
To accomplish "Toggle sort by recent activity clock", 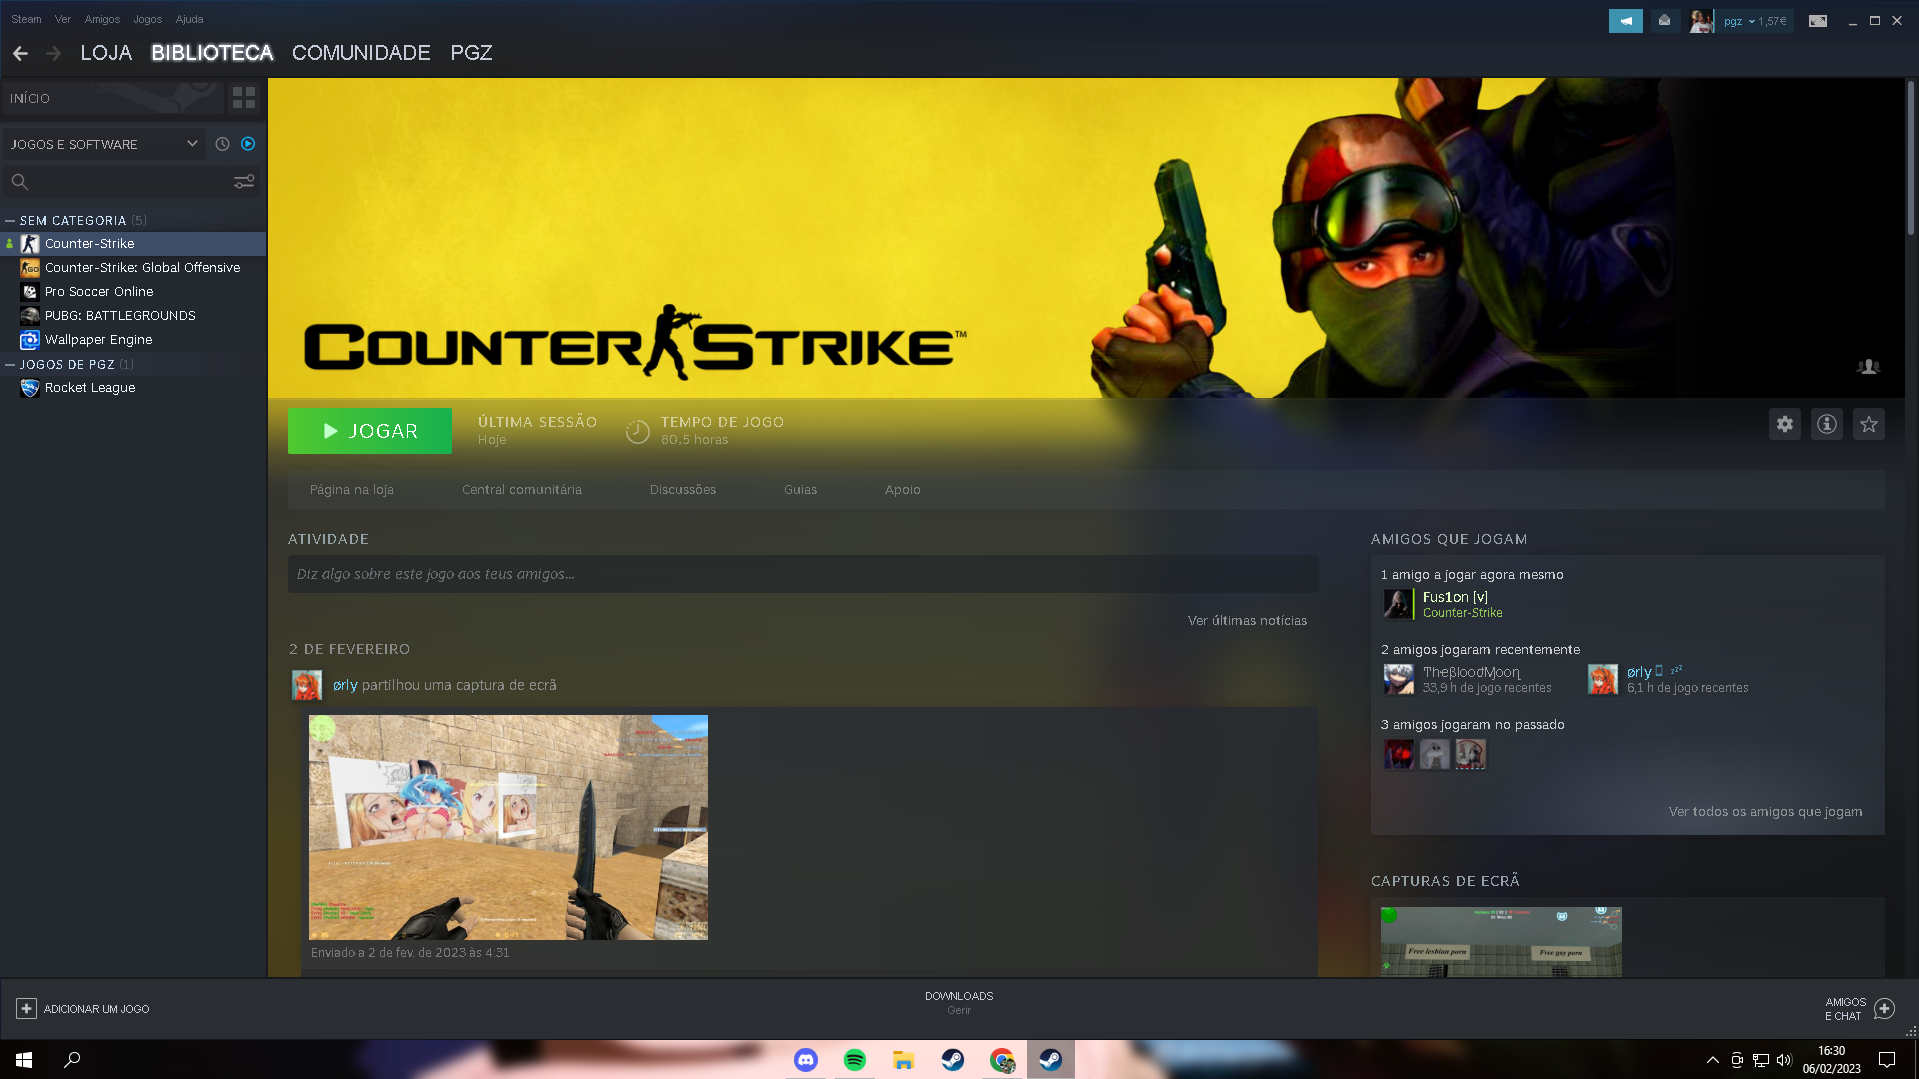I will point(222,144).
